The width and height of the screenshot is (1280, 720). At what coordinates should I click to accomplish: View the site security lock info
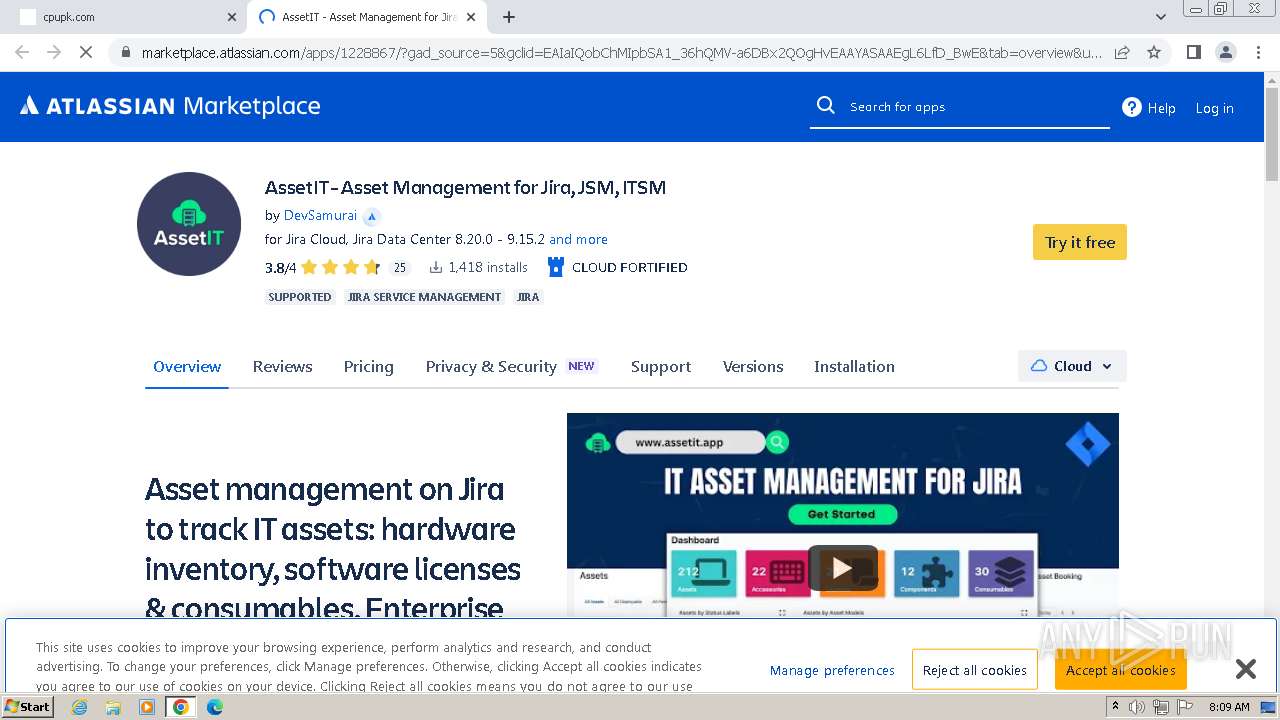click(x=125, y=52)
